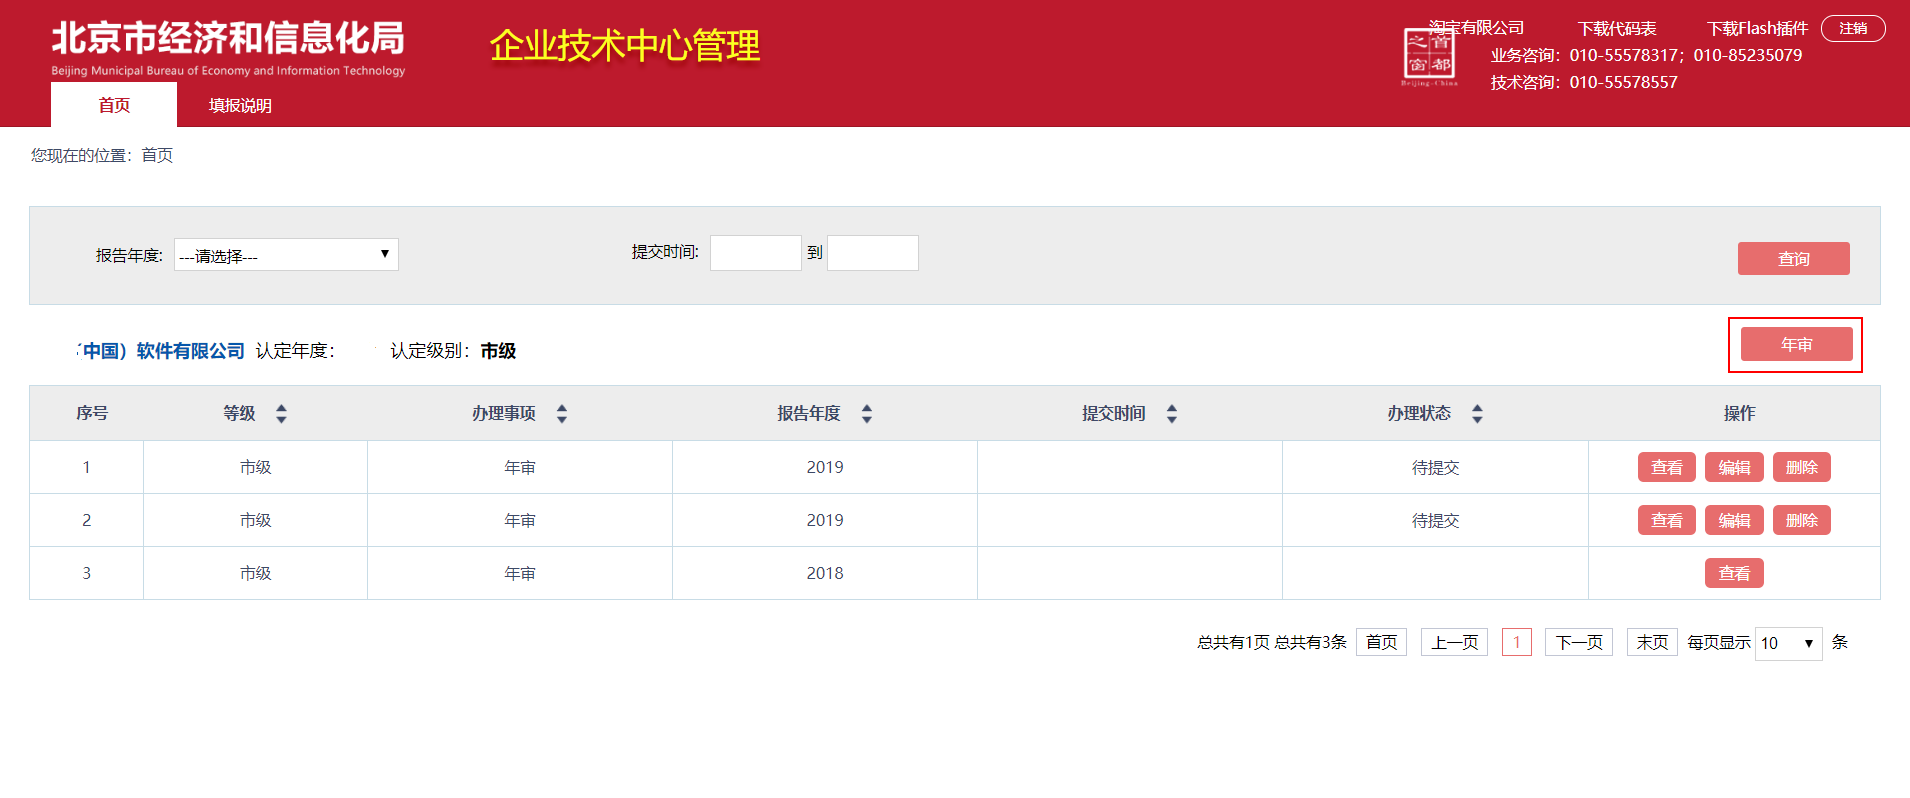Click the 企业技术中心管理 title
Viewport: 1910px width, 798px height.
625,46
